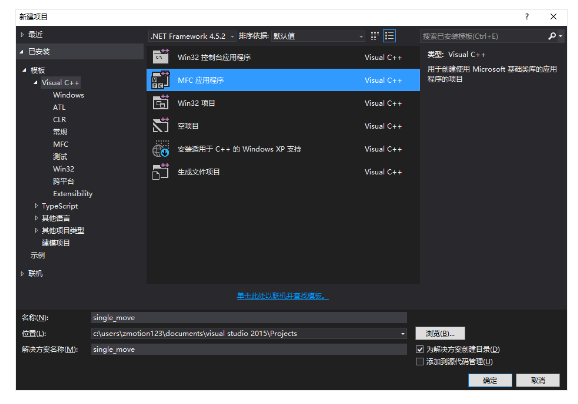Viewport: 578px width, 404px height.
Task: Open the online templates search link
Action: (283, 296)
